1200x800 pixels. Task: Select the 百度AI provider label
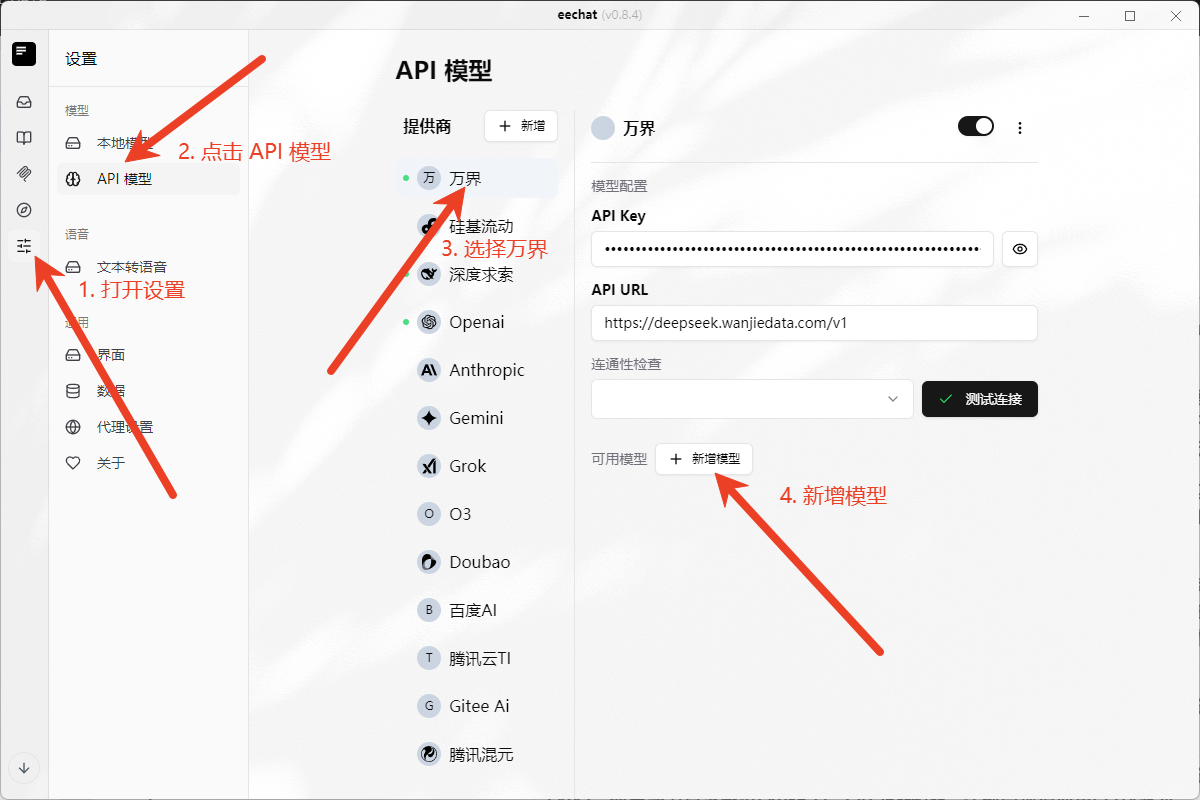click(473, 610)
